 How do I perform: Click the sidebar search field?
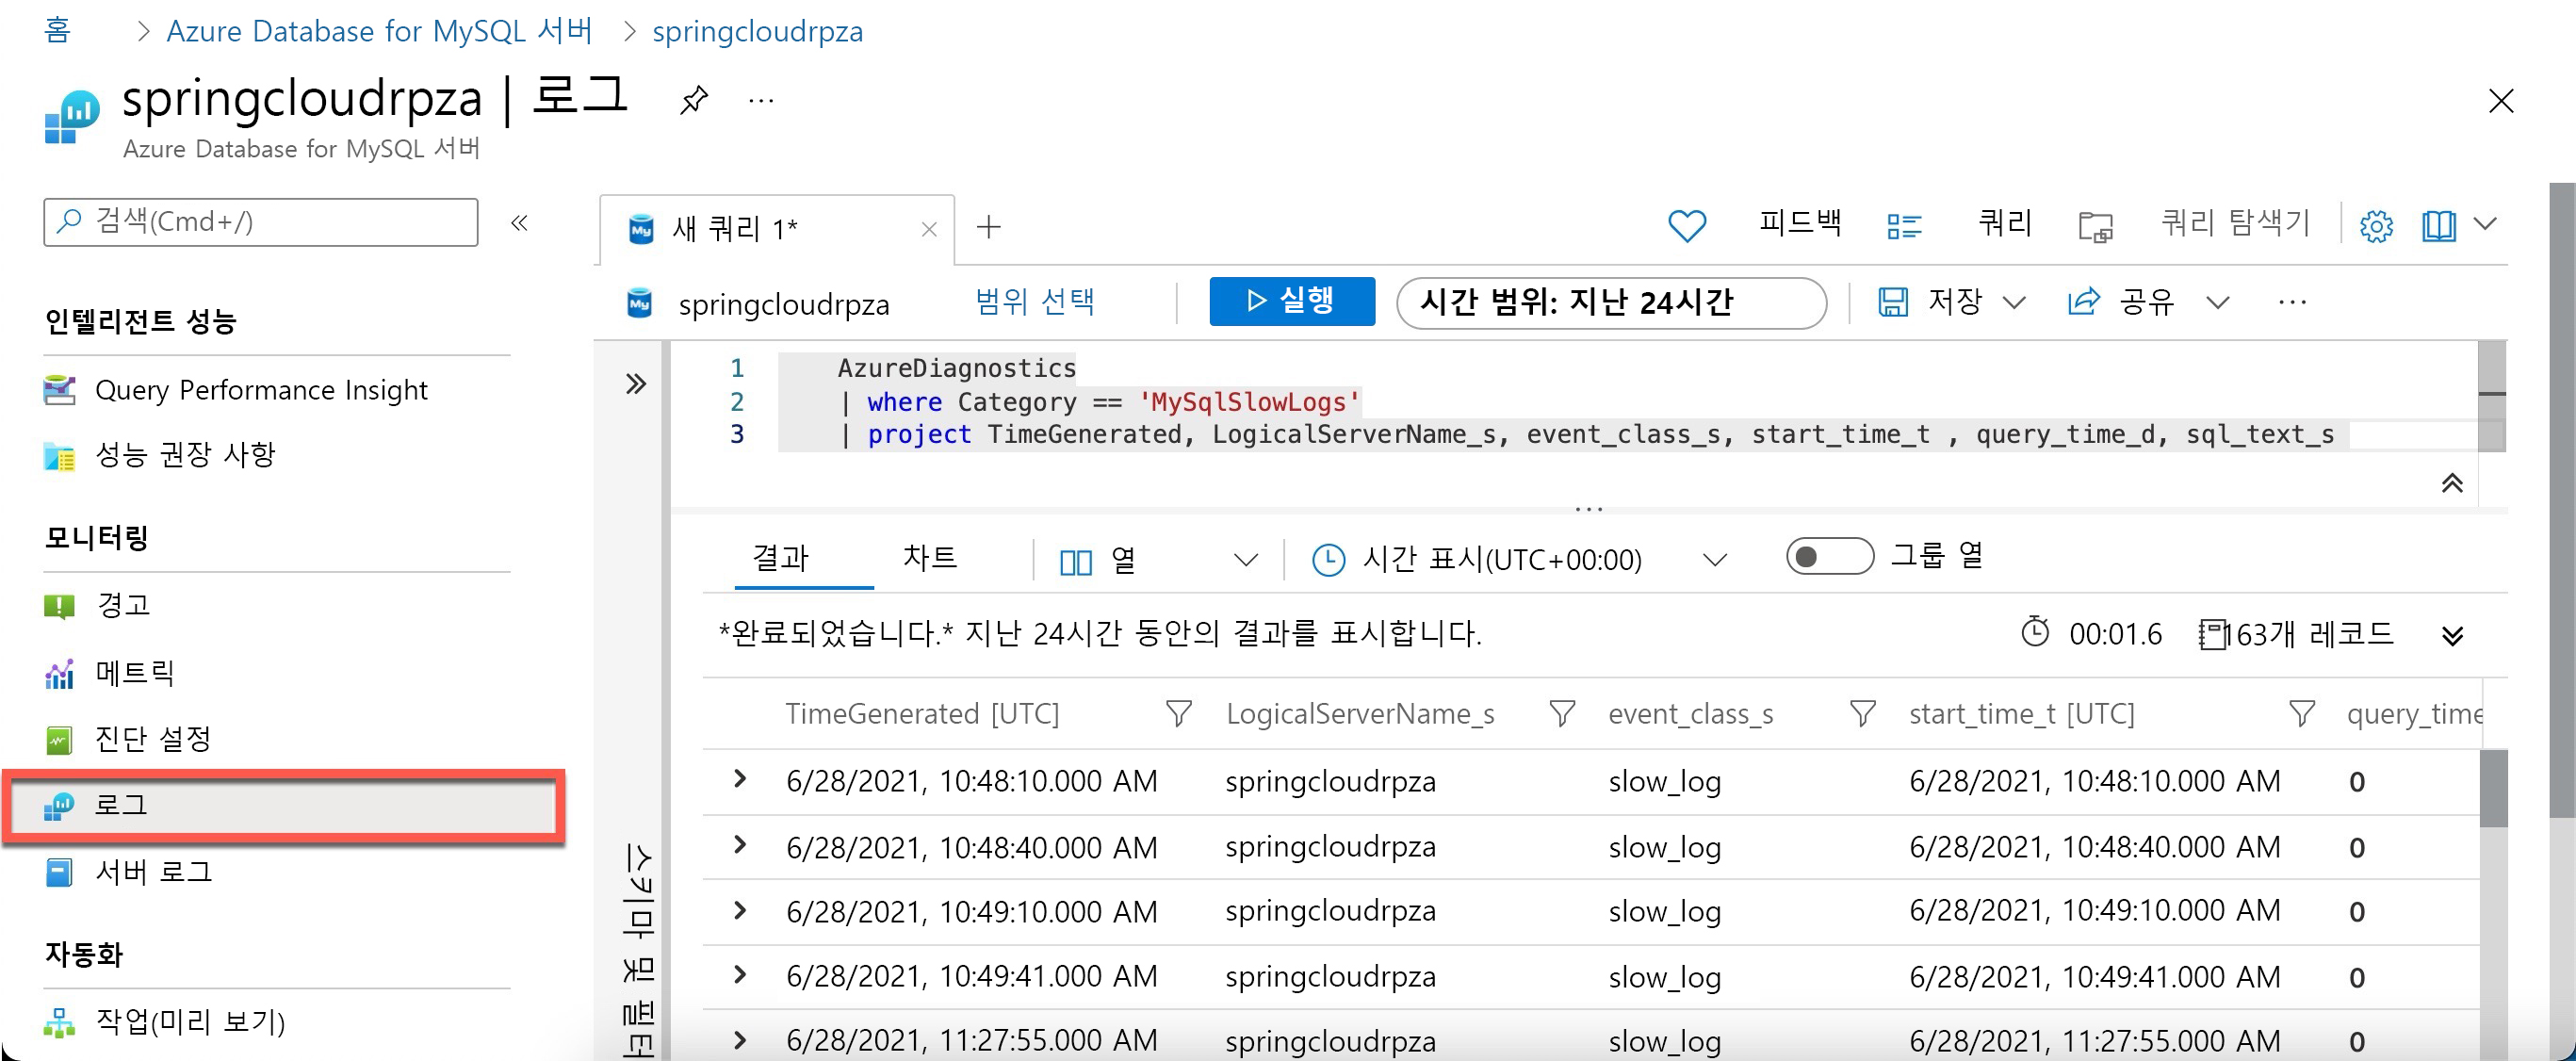point(260,221)
